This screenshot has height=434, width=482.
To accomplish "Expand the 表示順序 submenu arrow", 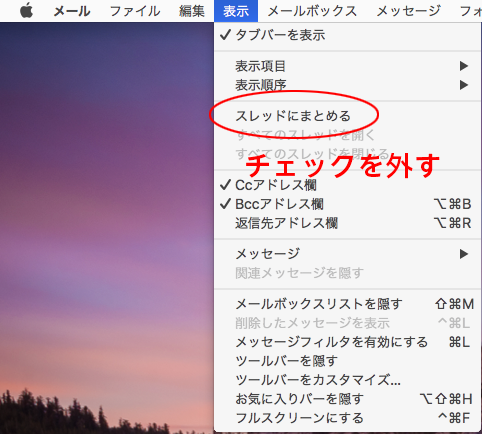I will (x=464, y=85).
